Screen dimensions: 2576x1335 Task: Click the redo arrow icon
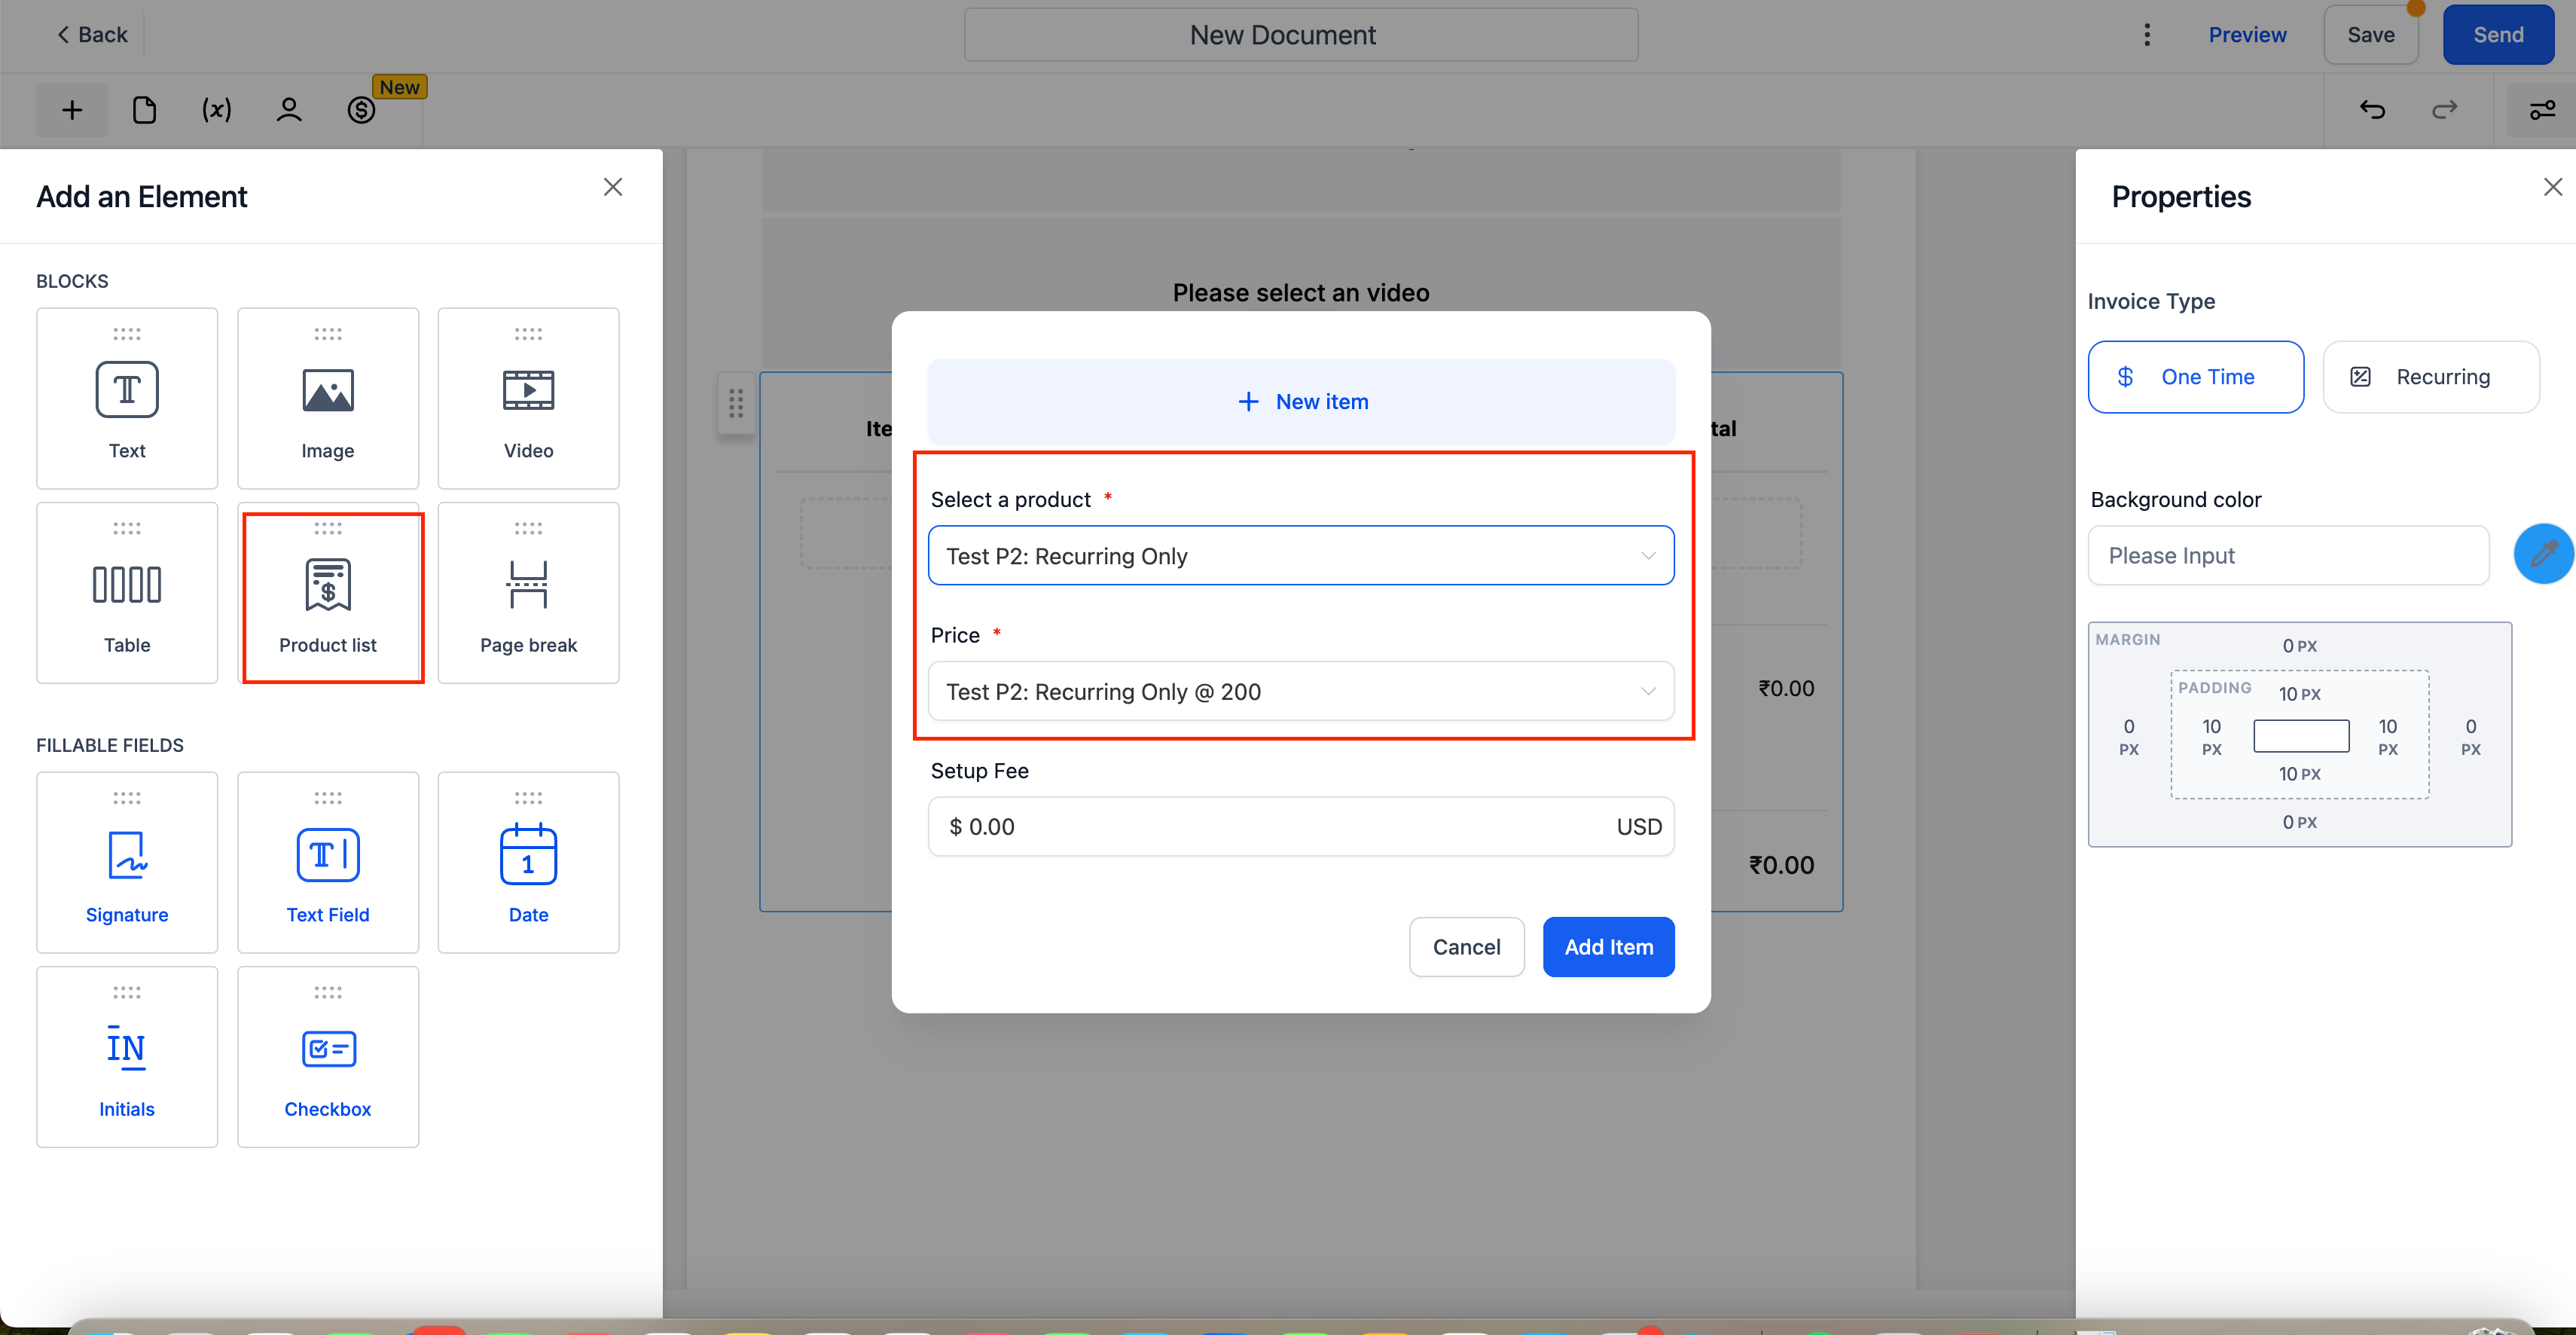[x=2444, y=110]
